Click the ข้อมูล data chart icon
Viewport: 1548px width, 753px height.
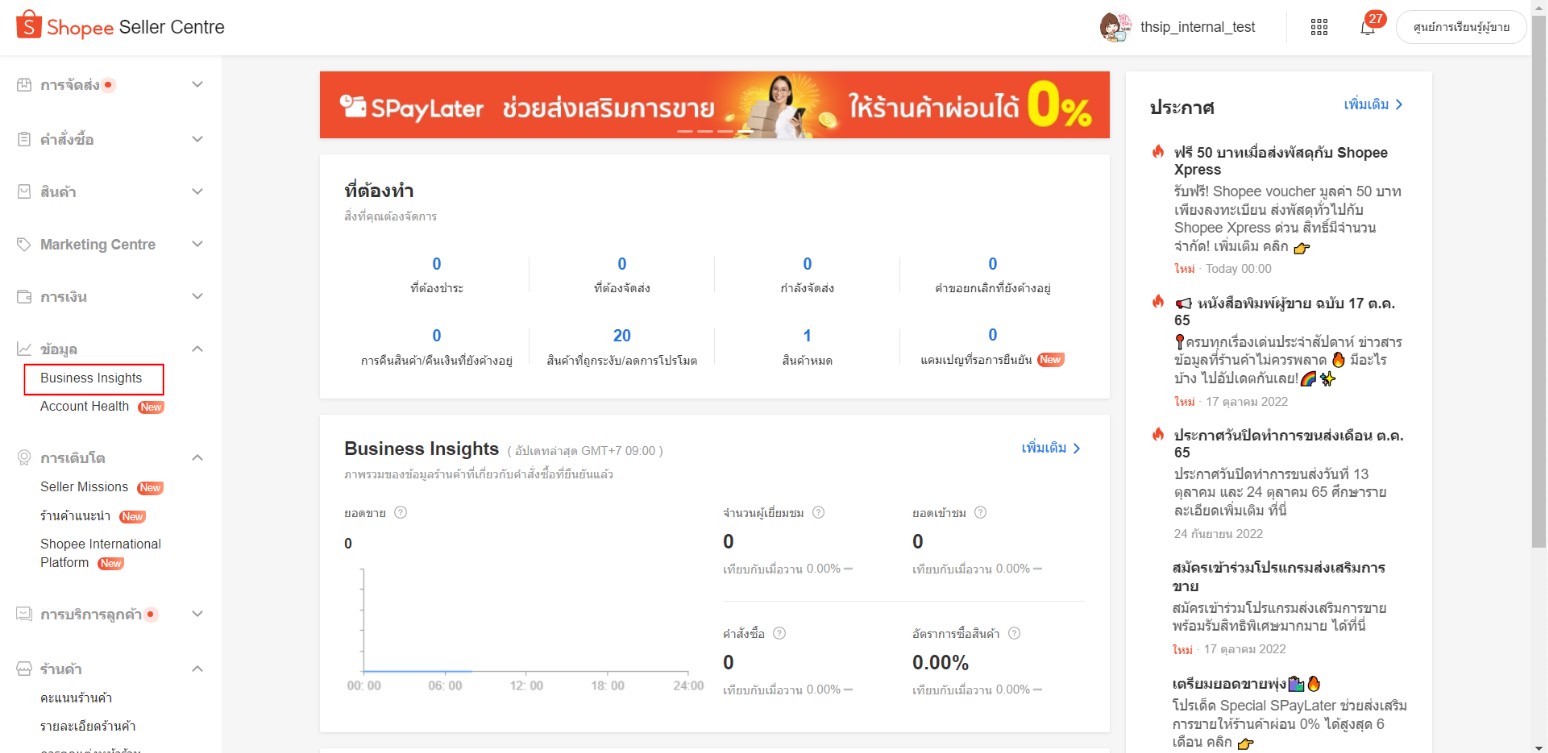coord(21,348)
